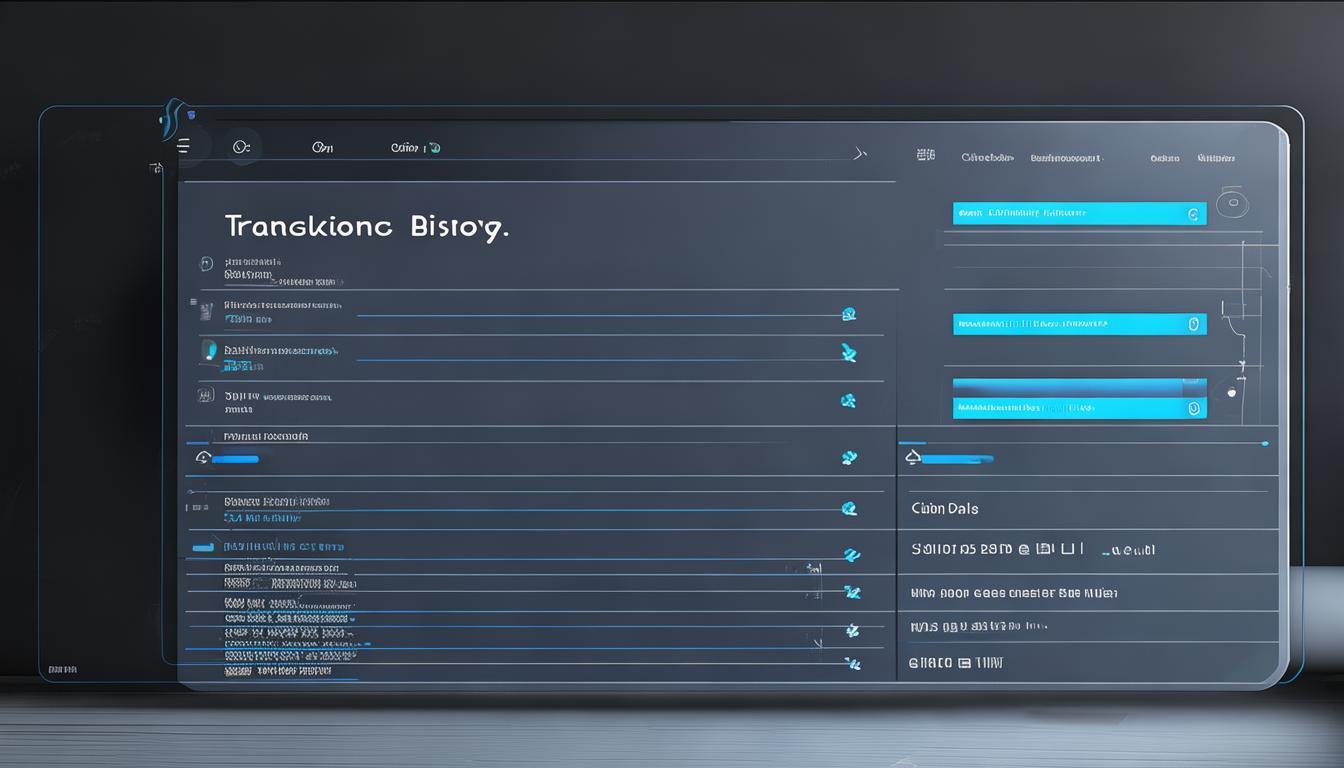Expand the right panel section above Cliton Dals
Image resolution: width=1344 pixels, height=768 pixels.
[912, 458]
